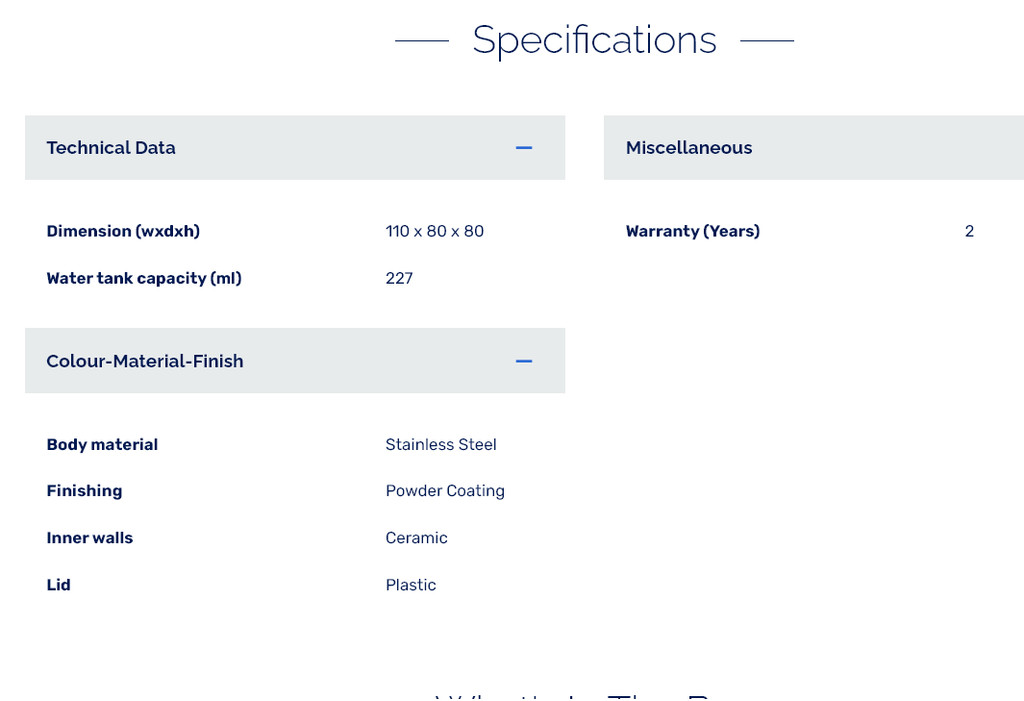Select the Dimension (wxdxh) label
The width and height of the screenshot is (1024, 701).
pos(123,231)
